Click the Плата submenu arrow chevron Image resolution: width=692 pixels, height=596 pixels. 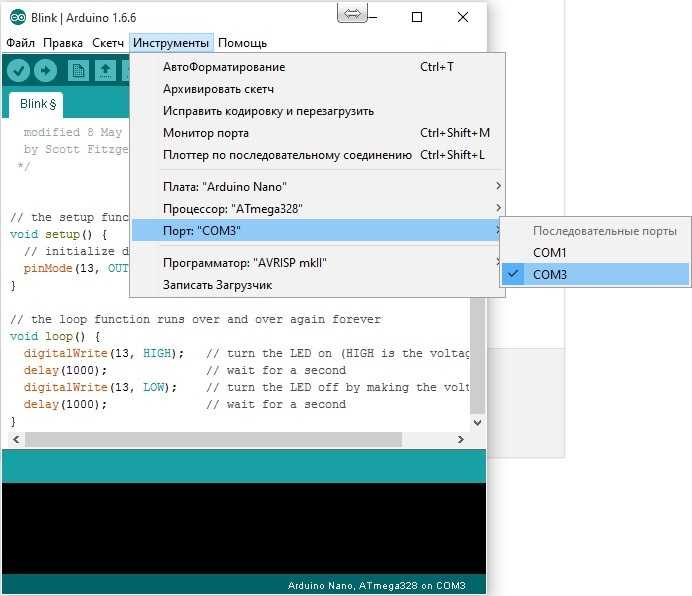498,186
